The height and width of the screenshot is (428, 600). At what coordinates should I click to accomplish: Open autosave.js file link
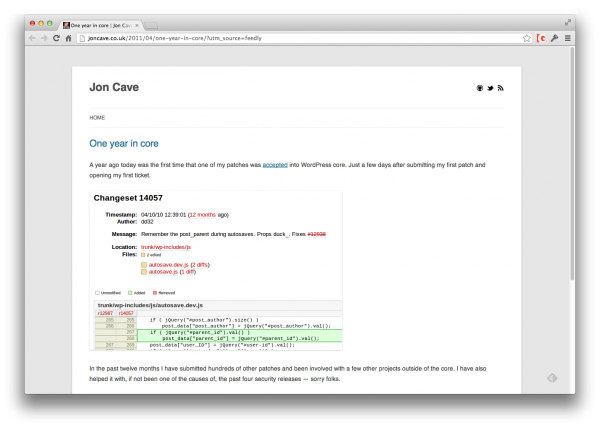point(163,272)
